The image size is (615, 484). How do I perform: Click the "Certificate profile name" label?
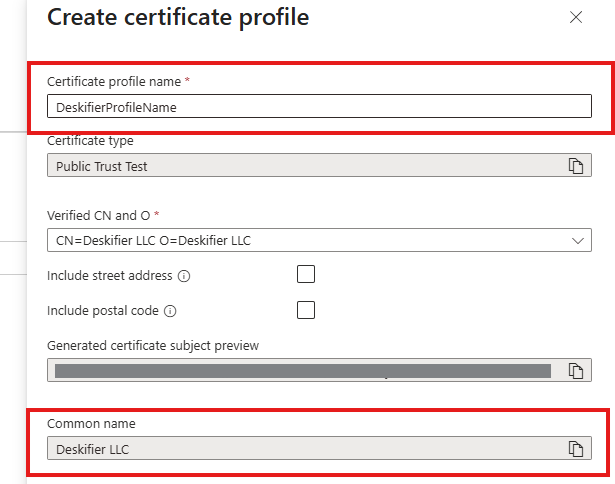tap(114, 82)
